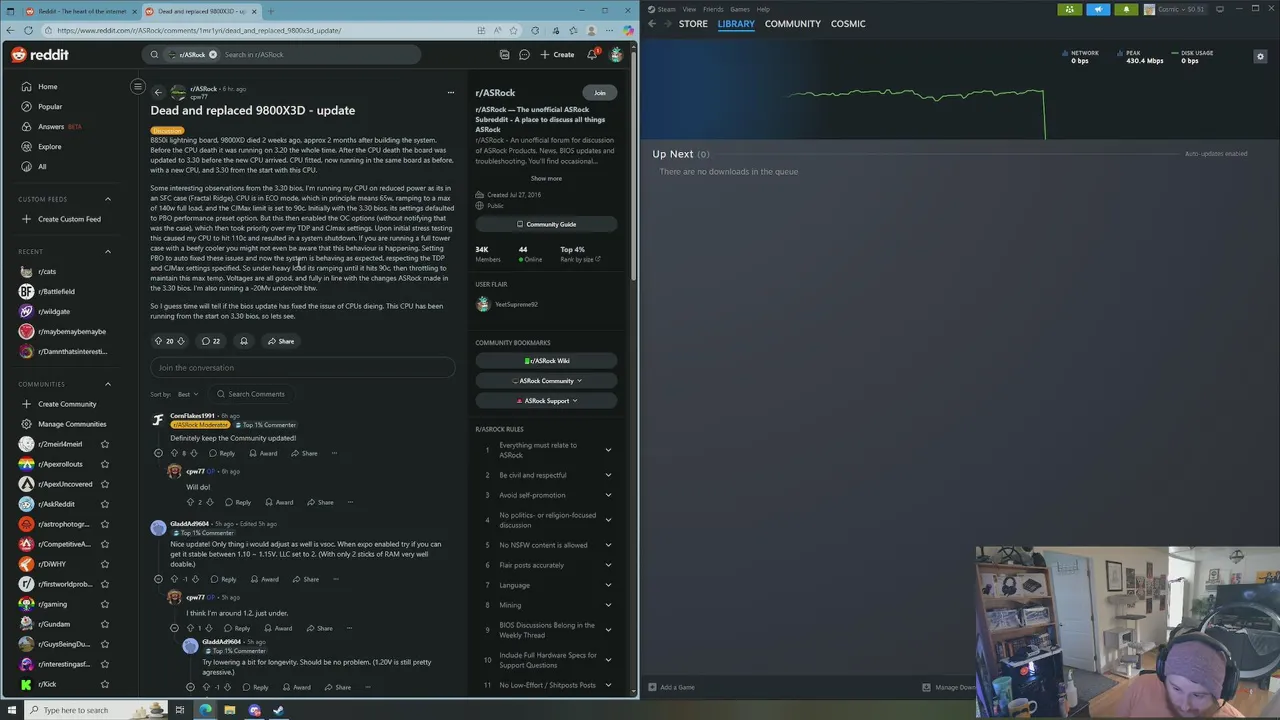Enter Steam Big Picture mode icon
The width and height of the screenshot is (1280, 720).
tap(1220, 9)
